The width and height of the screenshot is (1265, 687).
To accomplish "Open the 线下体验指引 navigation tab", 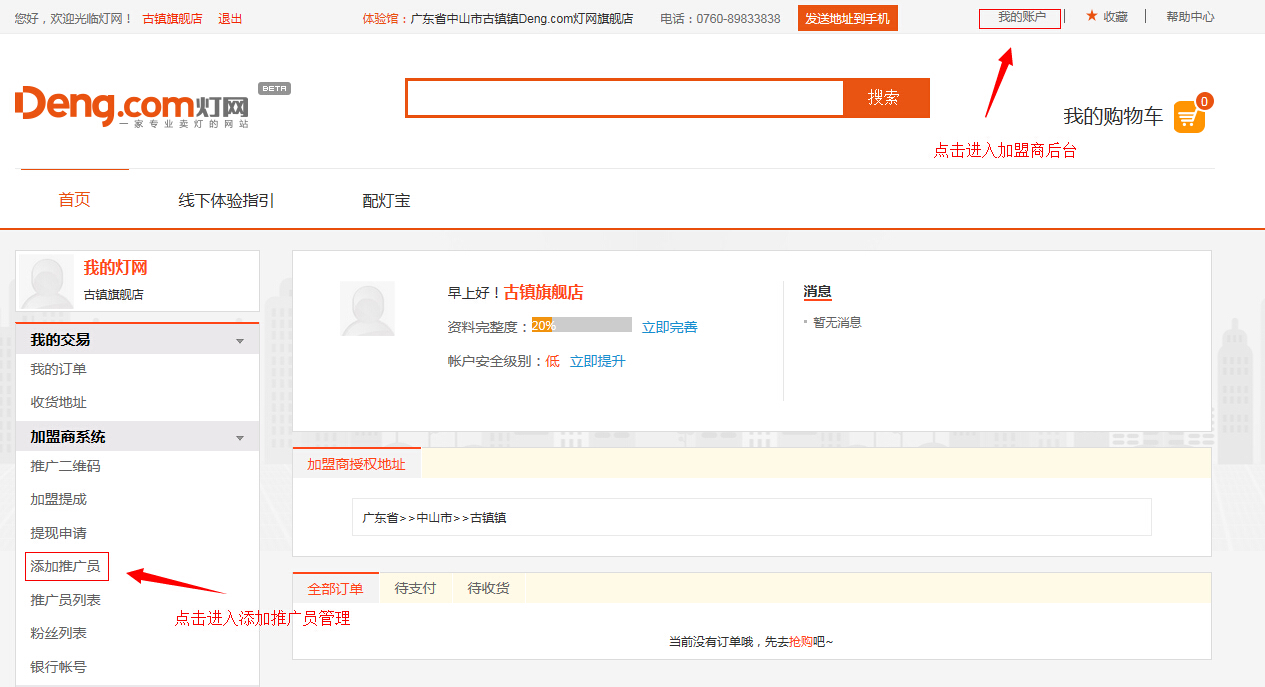I will click(226, 201).
